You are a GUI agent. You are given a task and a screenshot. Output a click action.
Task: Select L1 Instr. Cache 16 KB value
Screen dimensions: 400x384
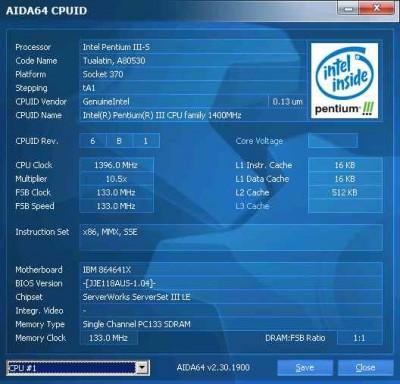(345, 165)
